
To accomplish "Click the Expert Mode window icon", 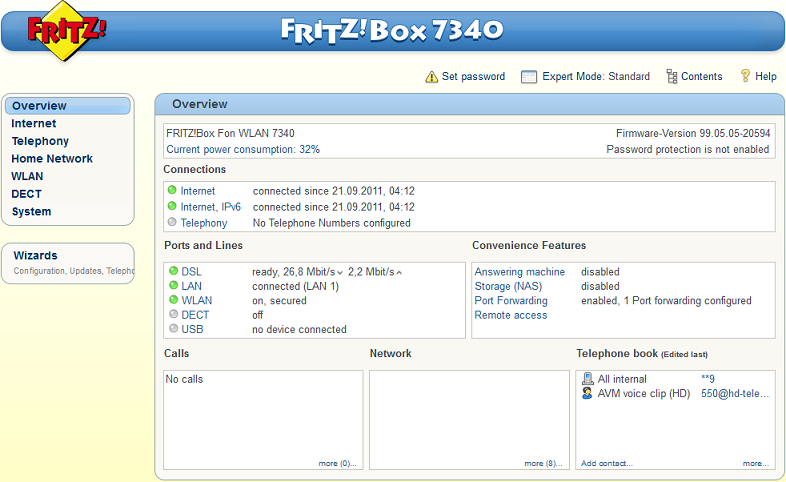I will [x=528, y=77].
